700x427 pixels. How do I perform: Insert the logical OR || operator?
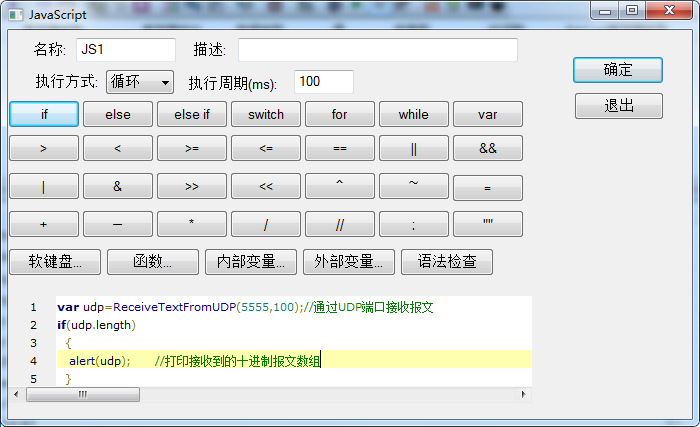pos(414,148)
